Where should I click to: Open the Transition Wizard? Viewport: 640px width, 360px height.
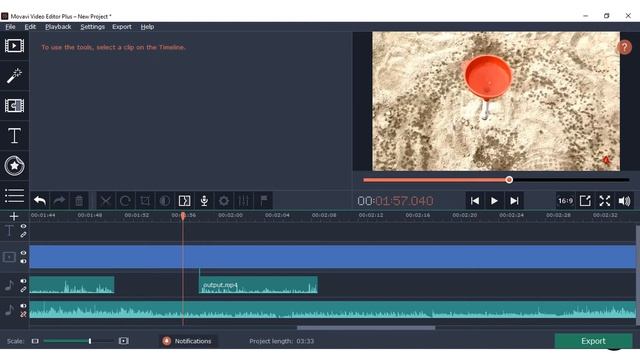(x=184, y=201)
